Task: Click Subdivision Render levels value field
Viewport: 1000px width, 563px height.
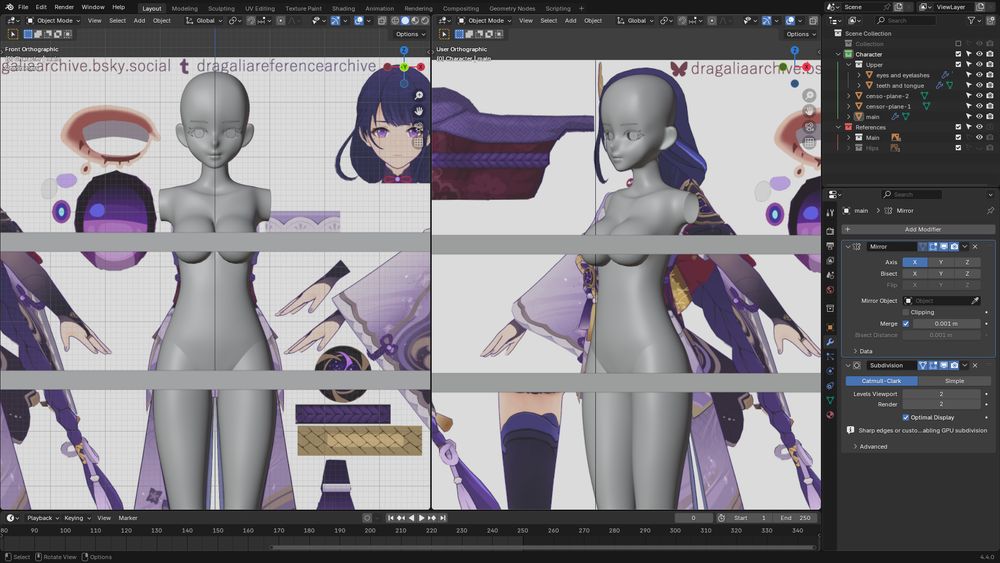Action: 941,404
